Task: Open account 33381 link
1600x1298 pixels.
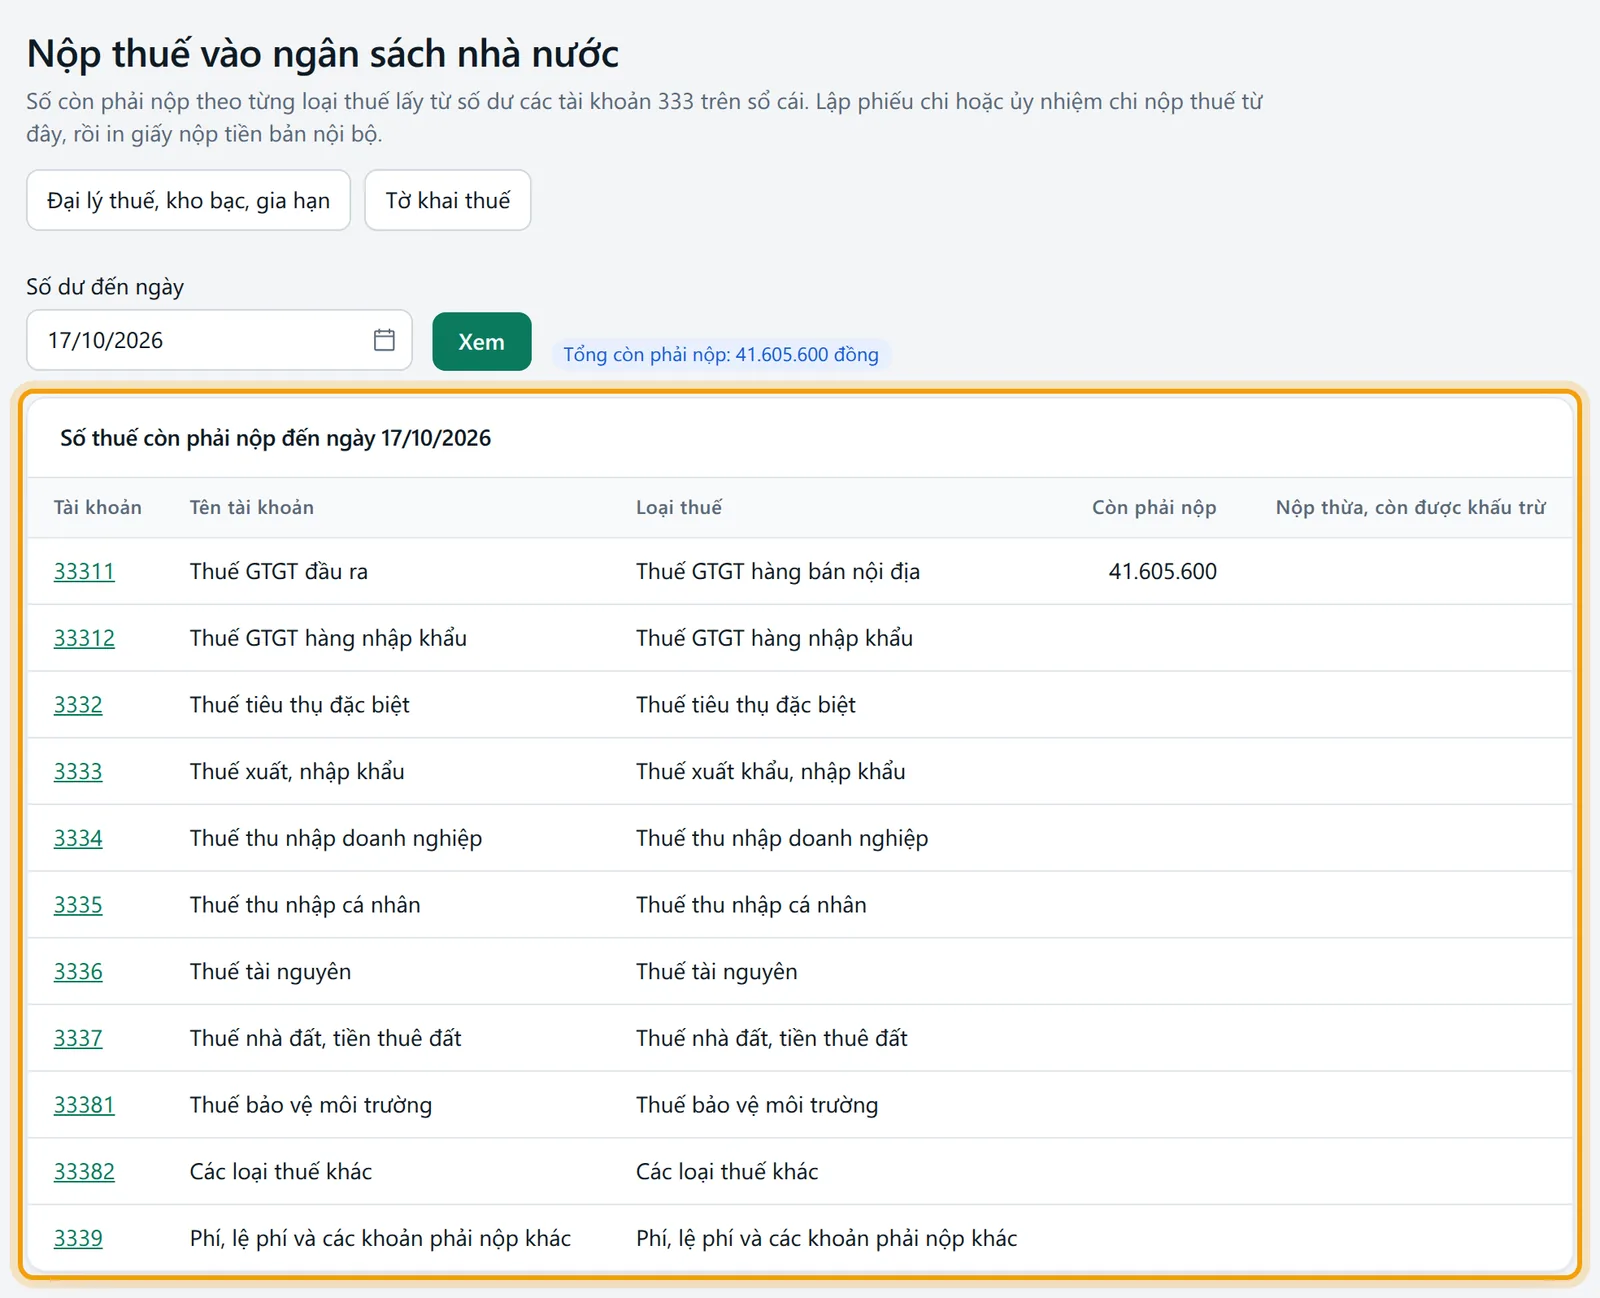Action: (x=84, y=1105)
